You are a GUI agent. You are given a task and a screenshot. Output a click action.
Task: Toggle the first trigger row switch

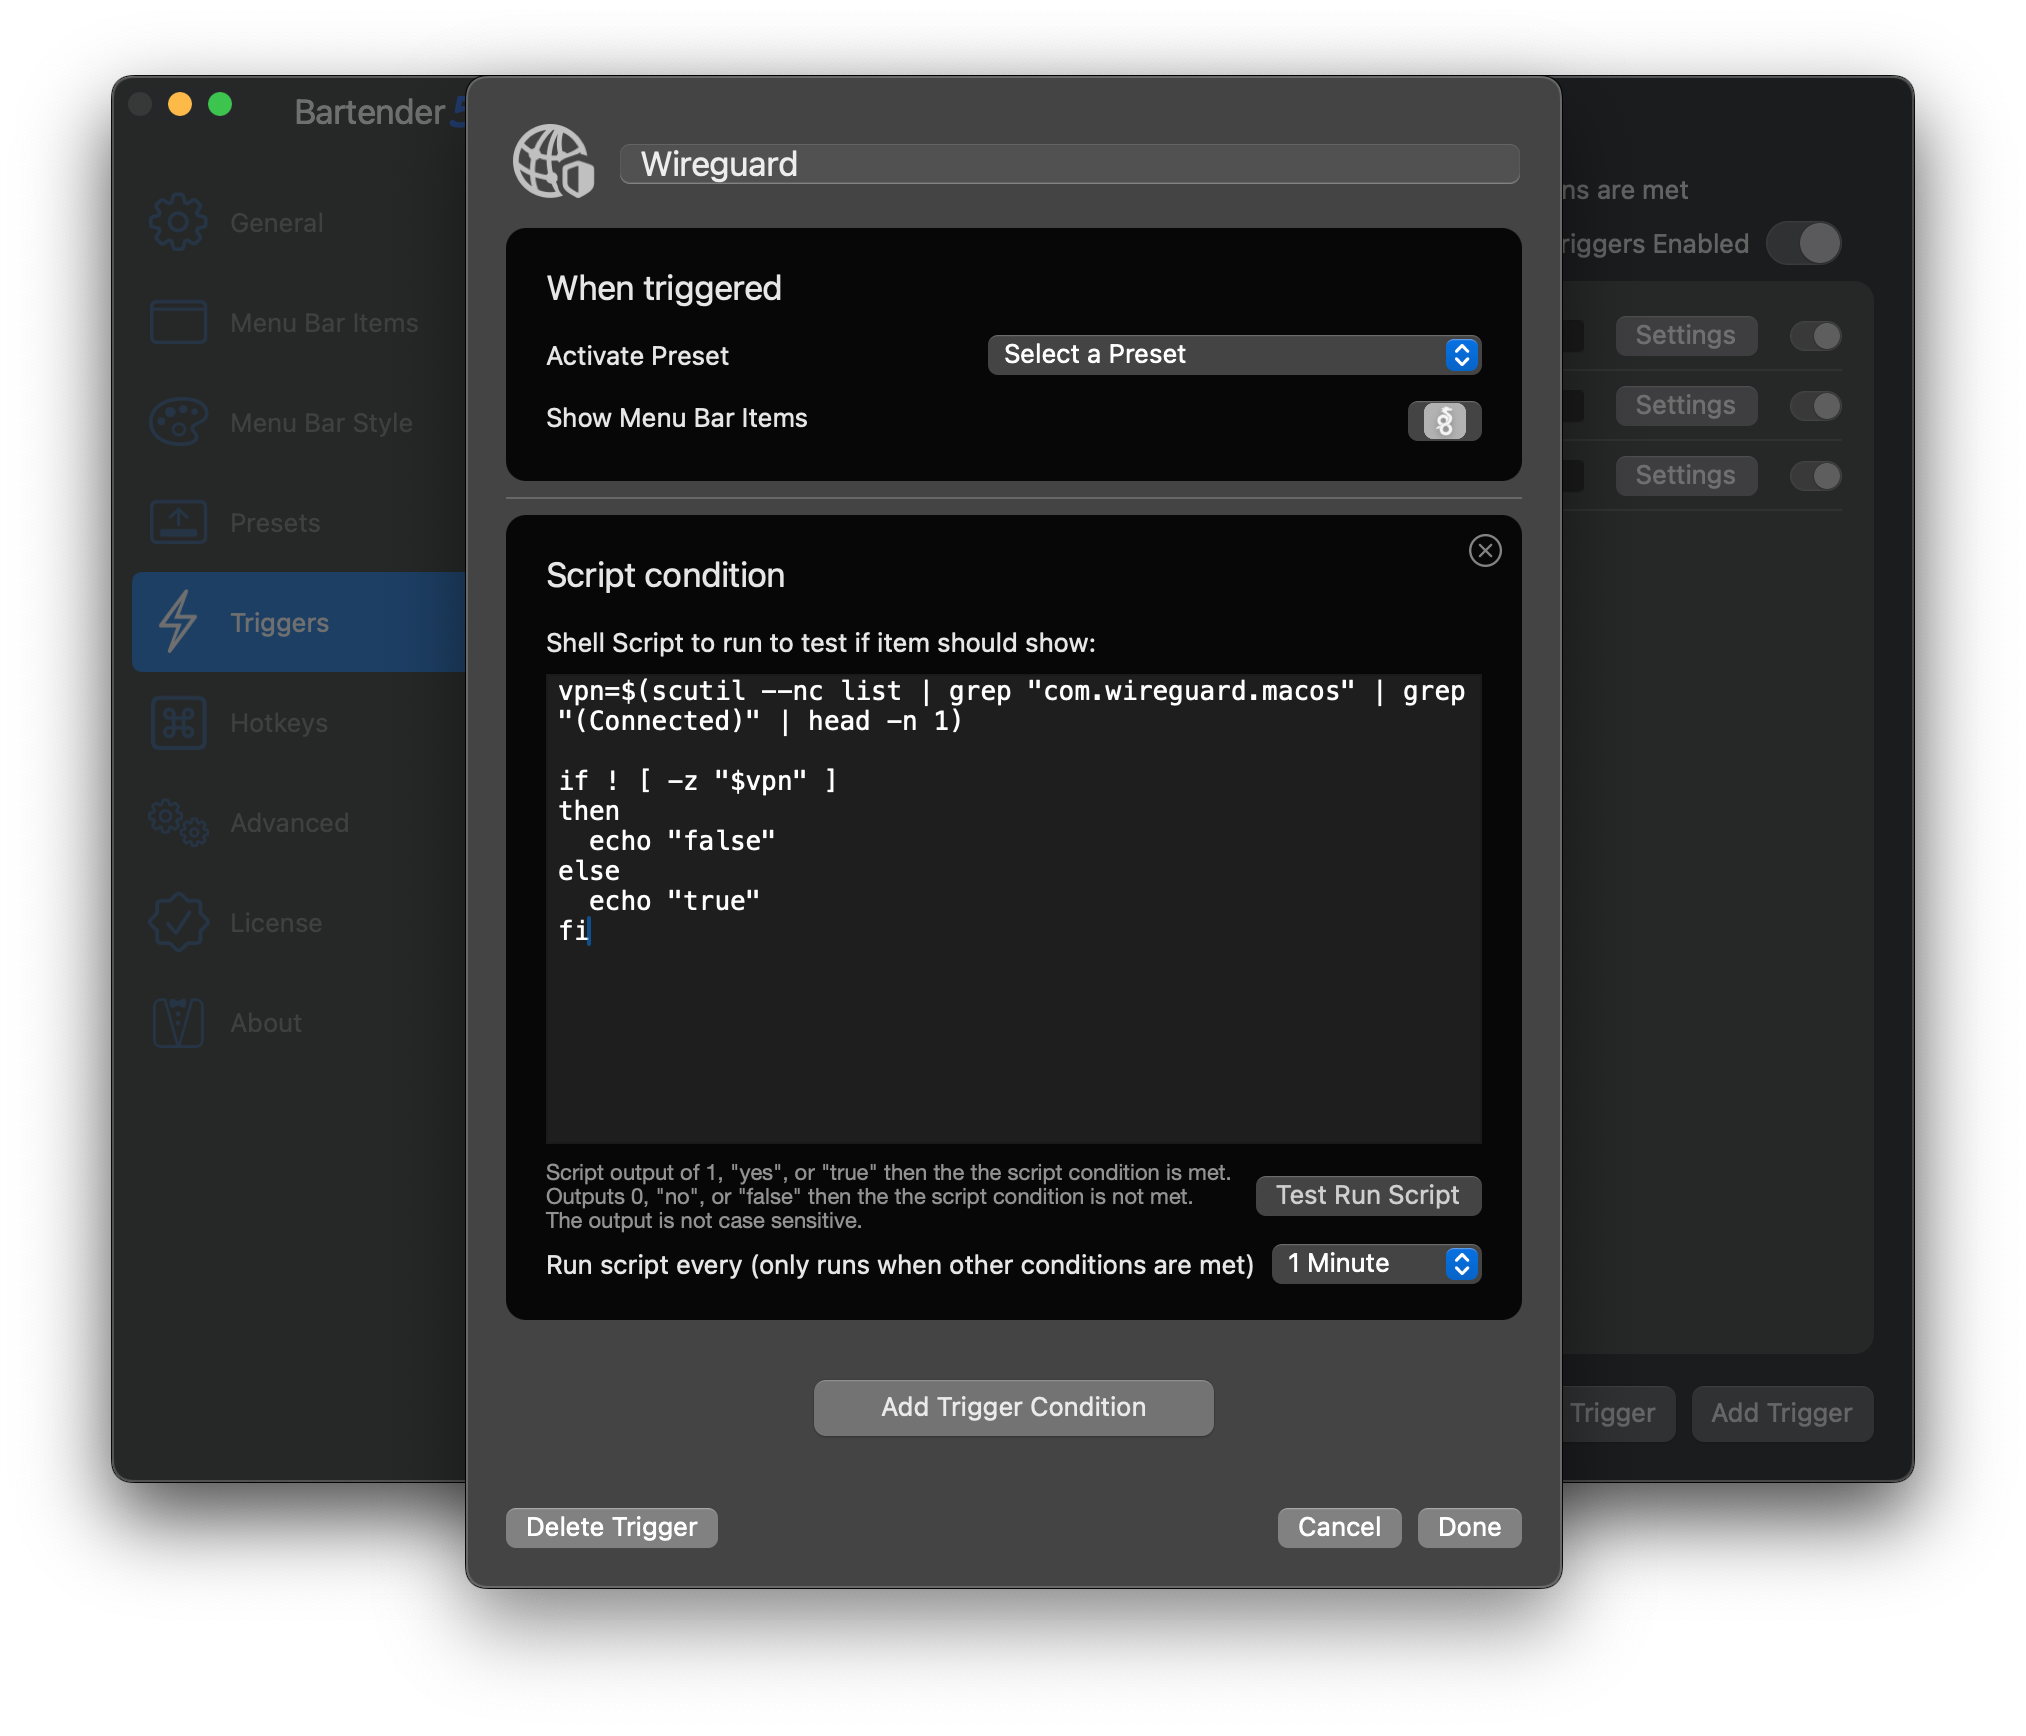click(1816, 336)
